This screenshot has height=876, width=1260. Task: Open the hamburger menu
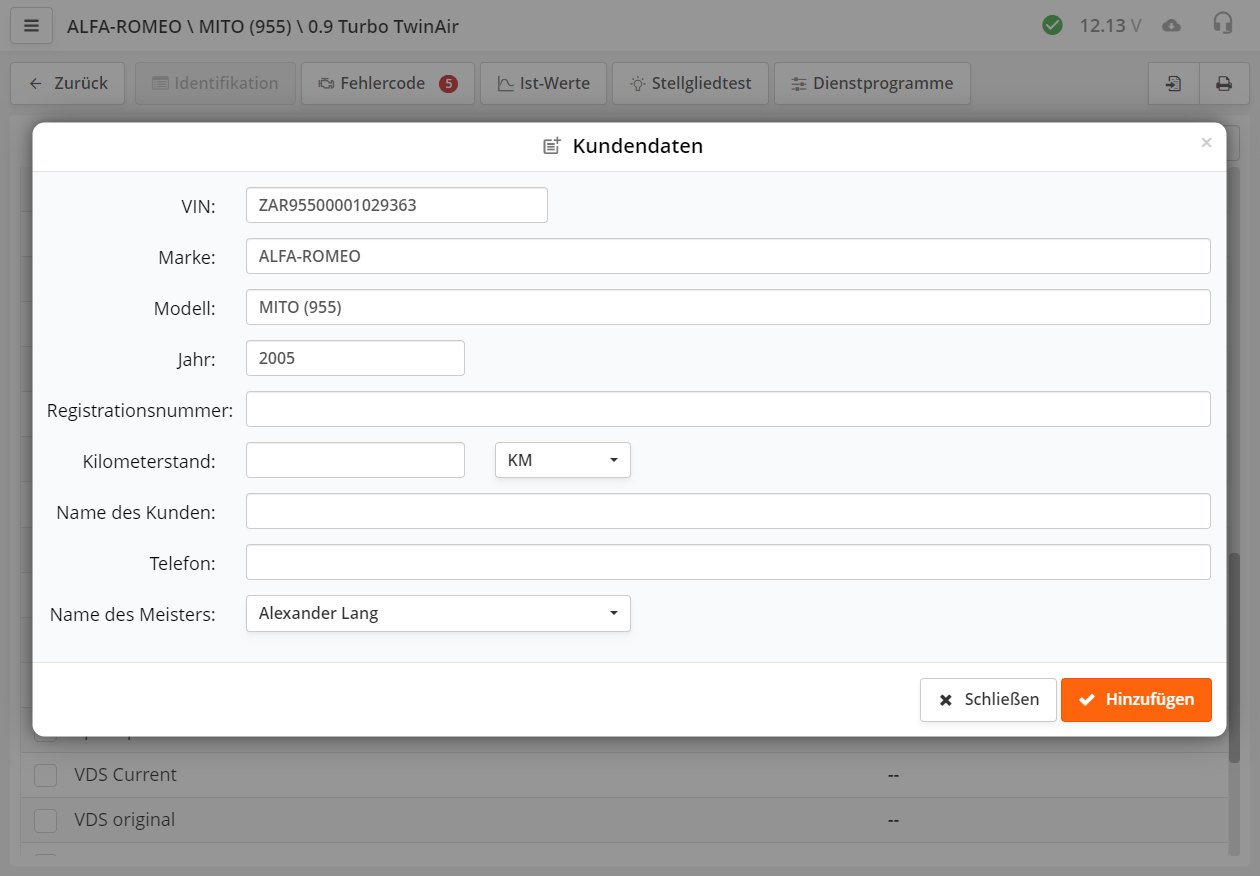coord(31,26)
